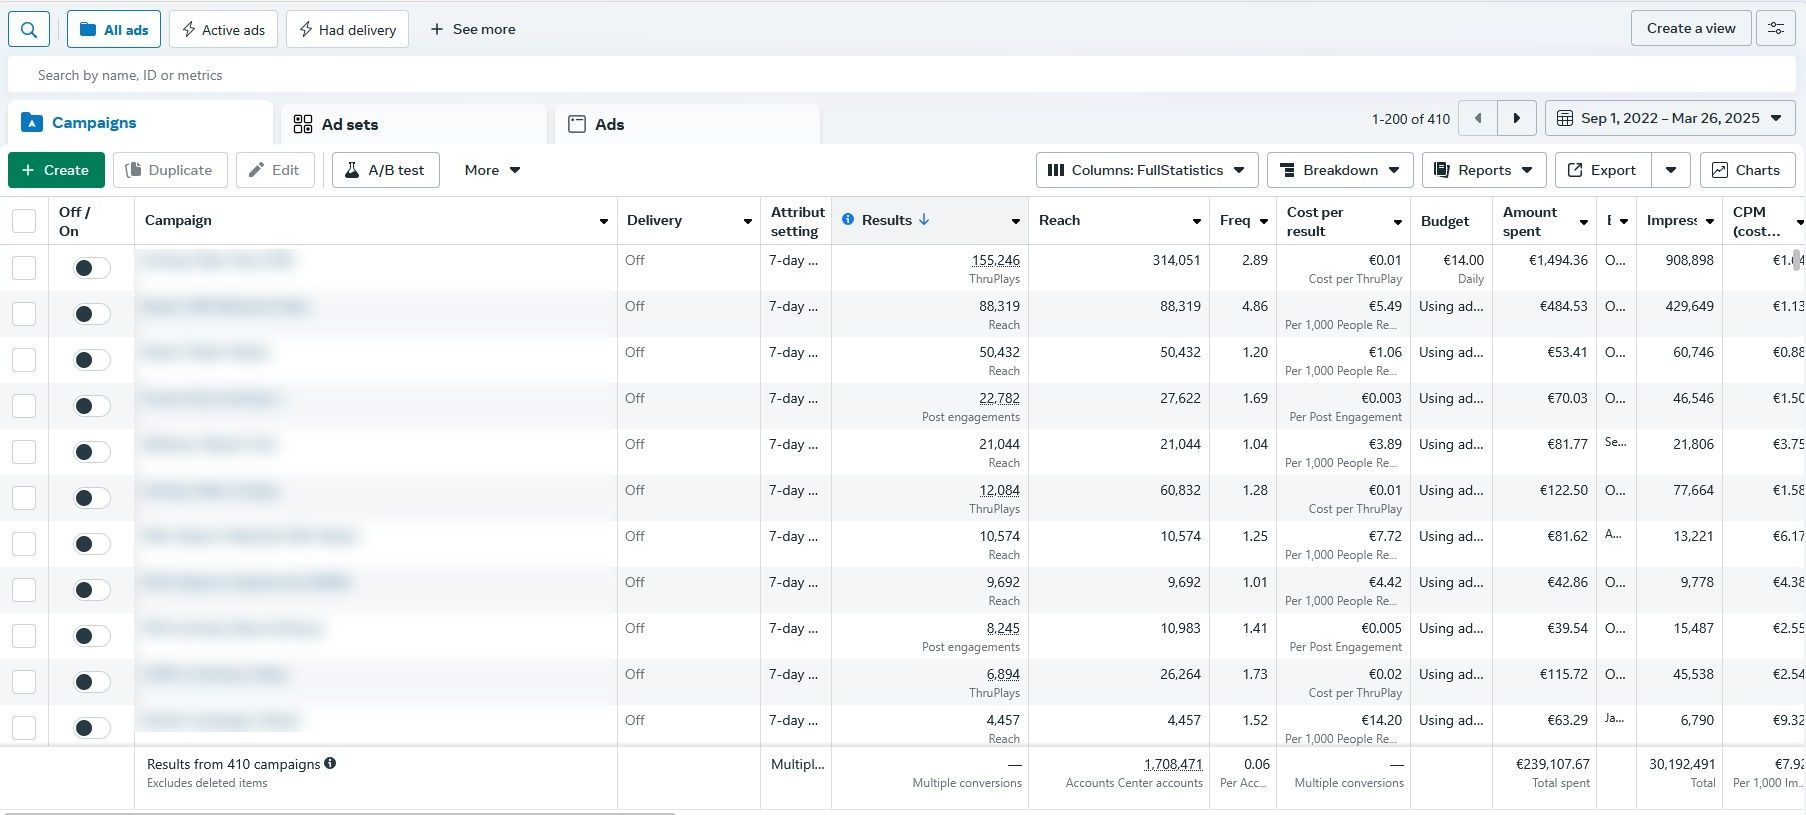1806x815 pixels.
Task: Toggle campaign with 22,782 post engagements on
Action: [x=92, y=406]
